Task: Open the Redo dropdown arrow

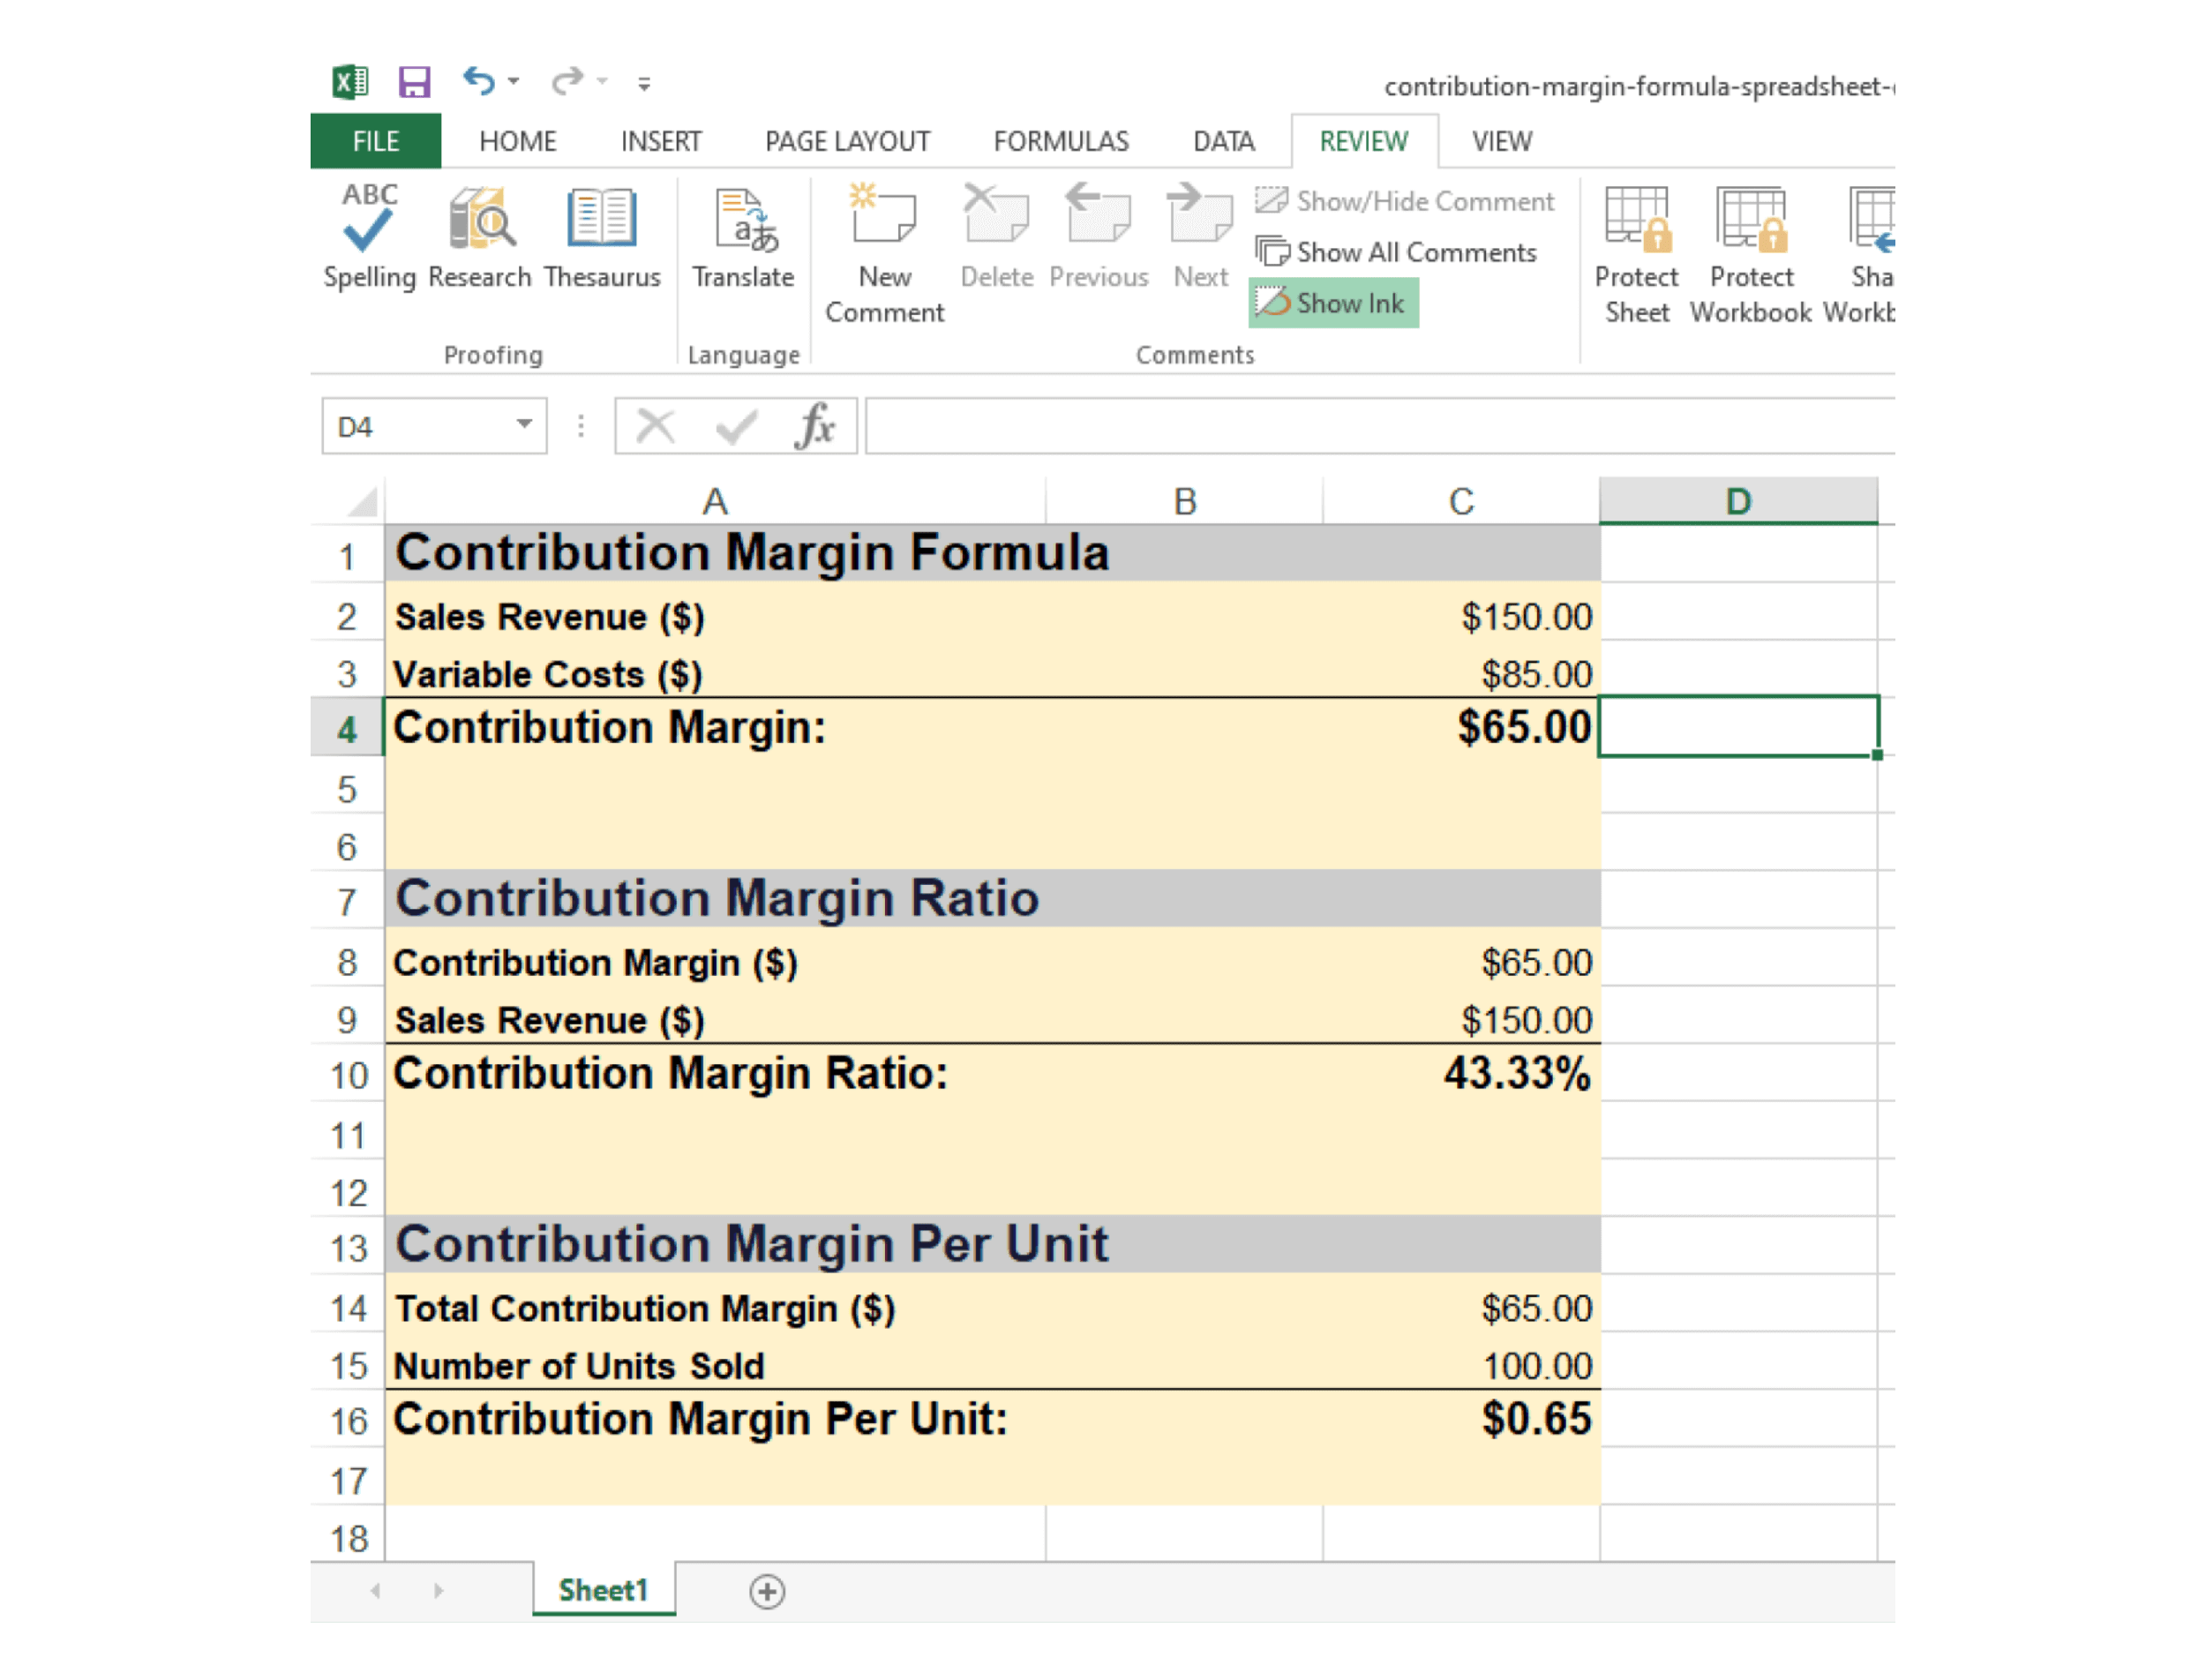Action: [x=601, y=82]
